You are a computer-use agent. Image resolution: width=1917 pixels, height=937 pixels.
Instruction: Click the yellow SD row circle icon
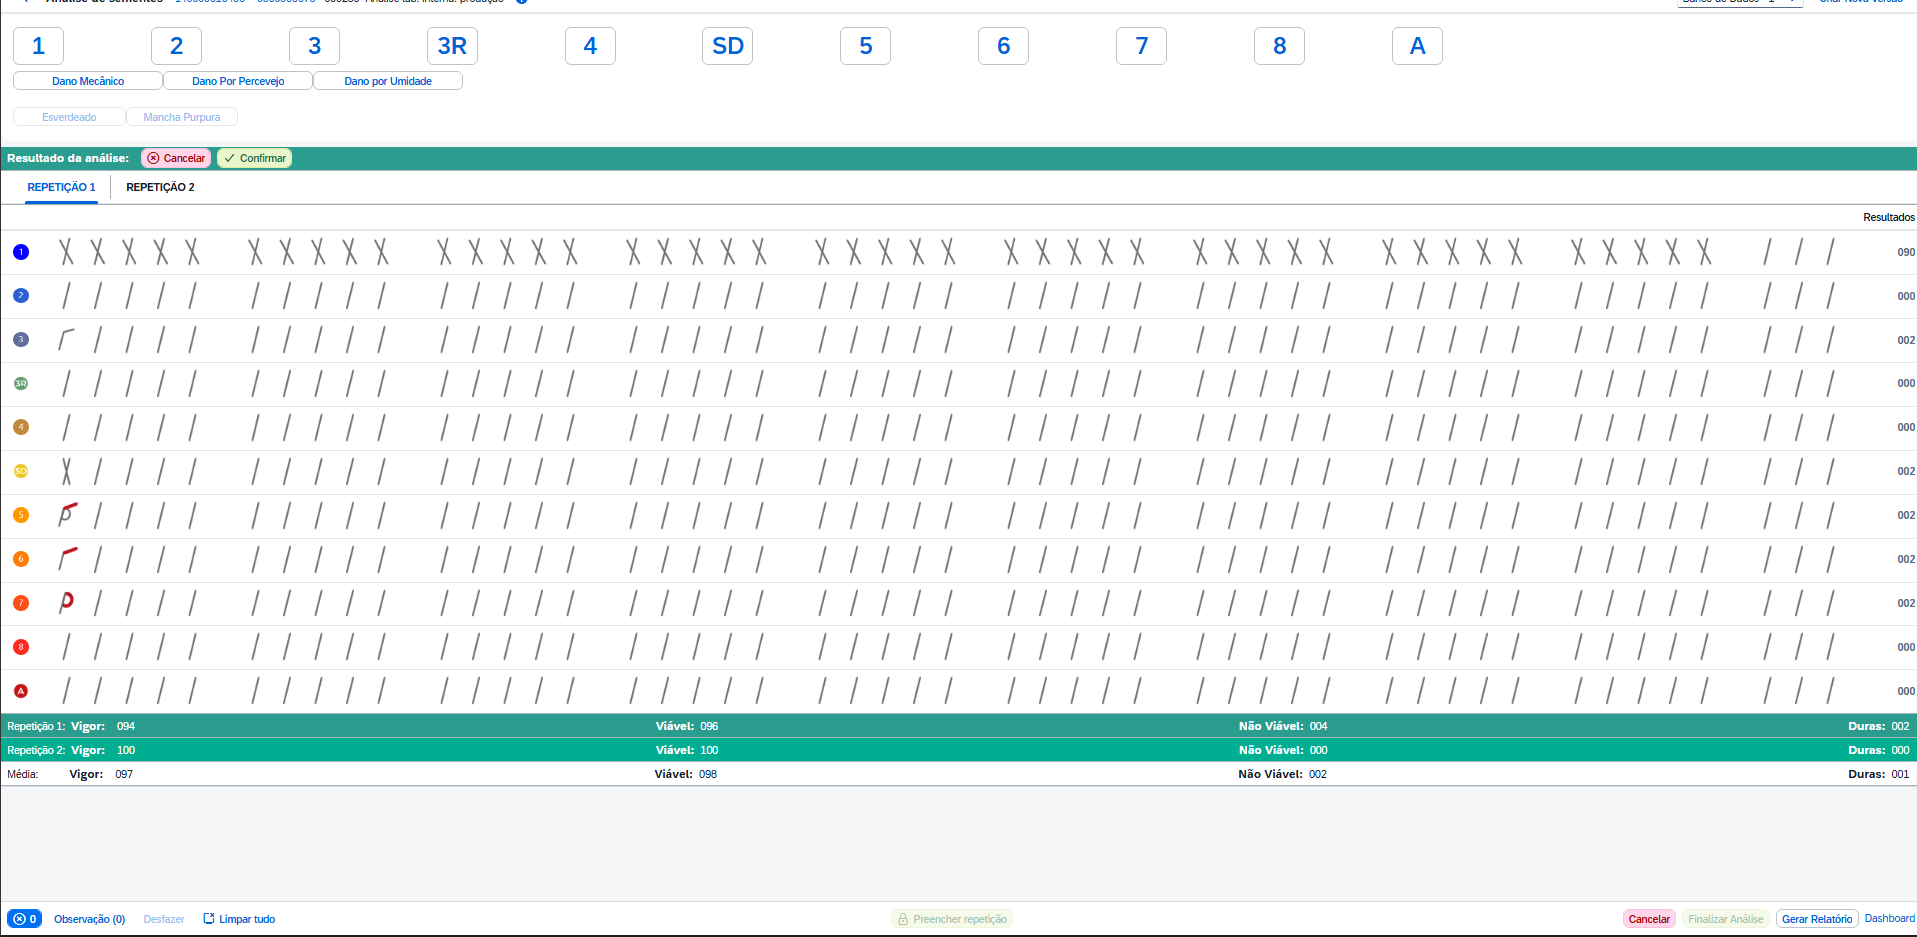pos(21,471)
